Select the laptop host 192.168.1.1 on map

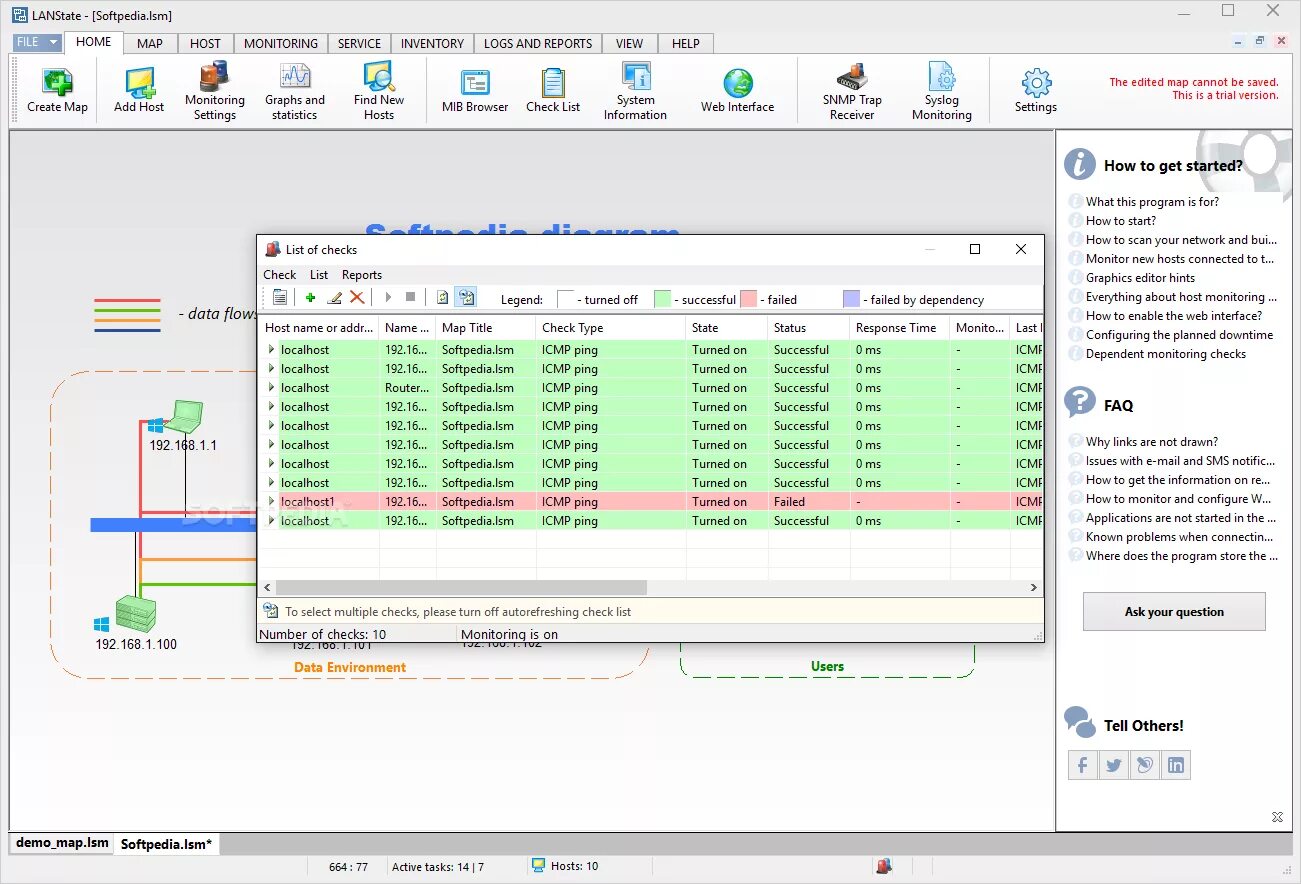[186, 415]
